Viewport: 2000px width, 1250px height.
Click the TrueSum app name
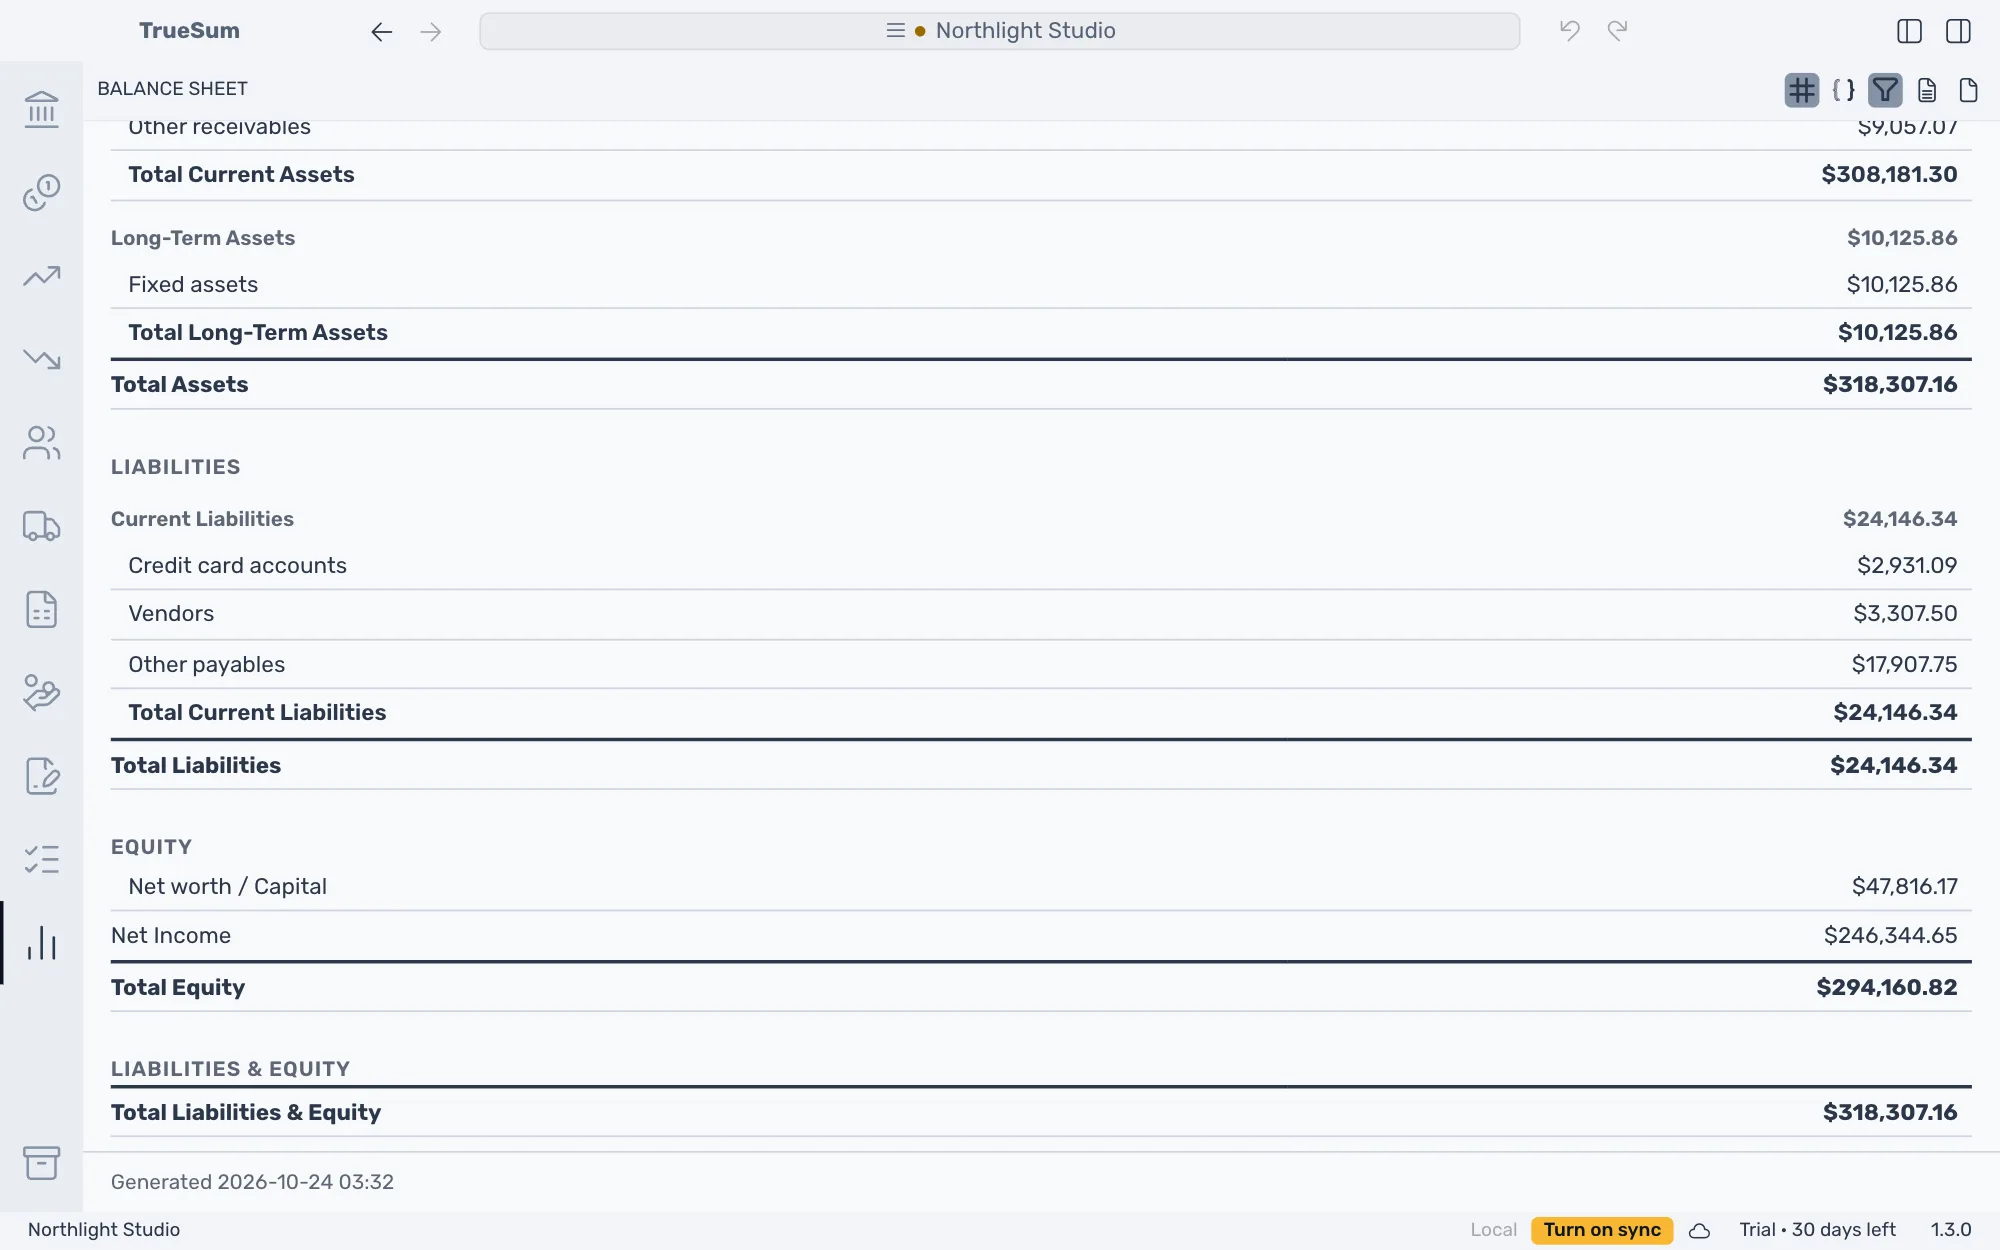189,31
